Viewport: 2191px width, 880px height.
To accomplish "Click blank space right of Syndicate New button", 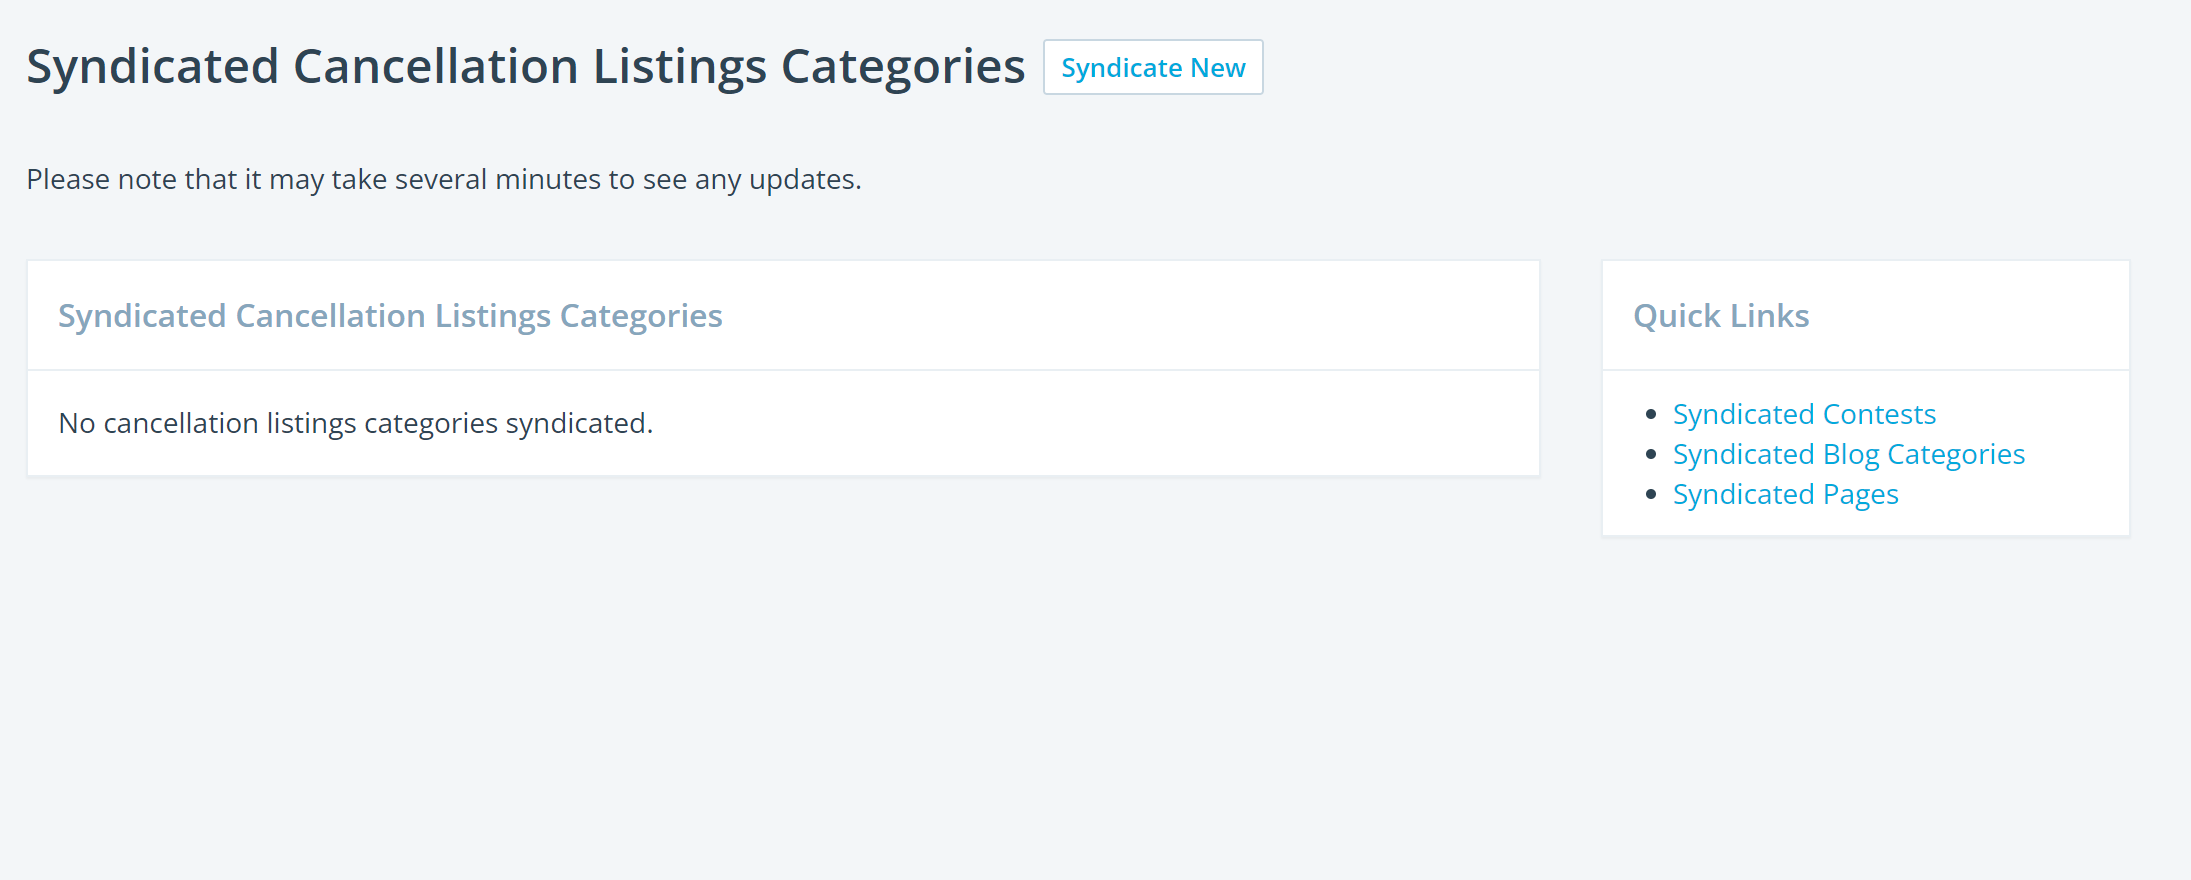I will [x=1700, y=68].
